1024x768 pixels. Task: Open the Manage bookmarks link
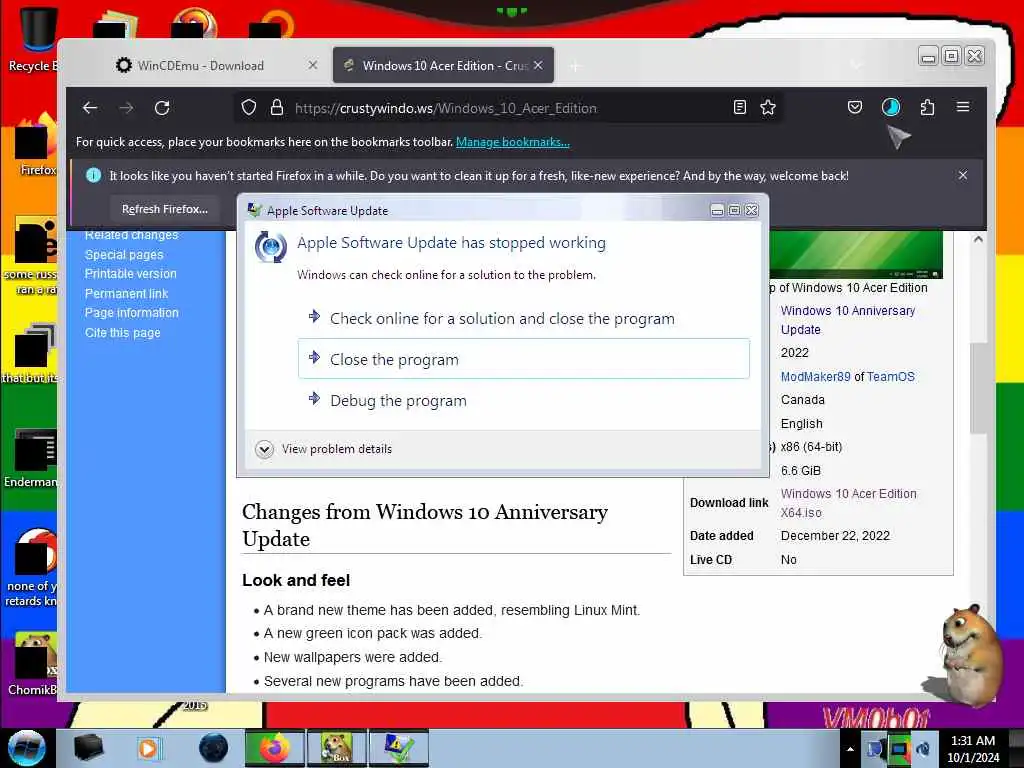point(513,142)
